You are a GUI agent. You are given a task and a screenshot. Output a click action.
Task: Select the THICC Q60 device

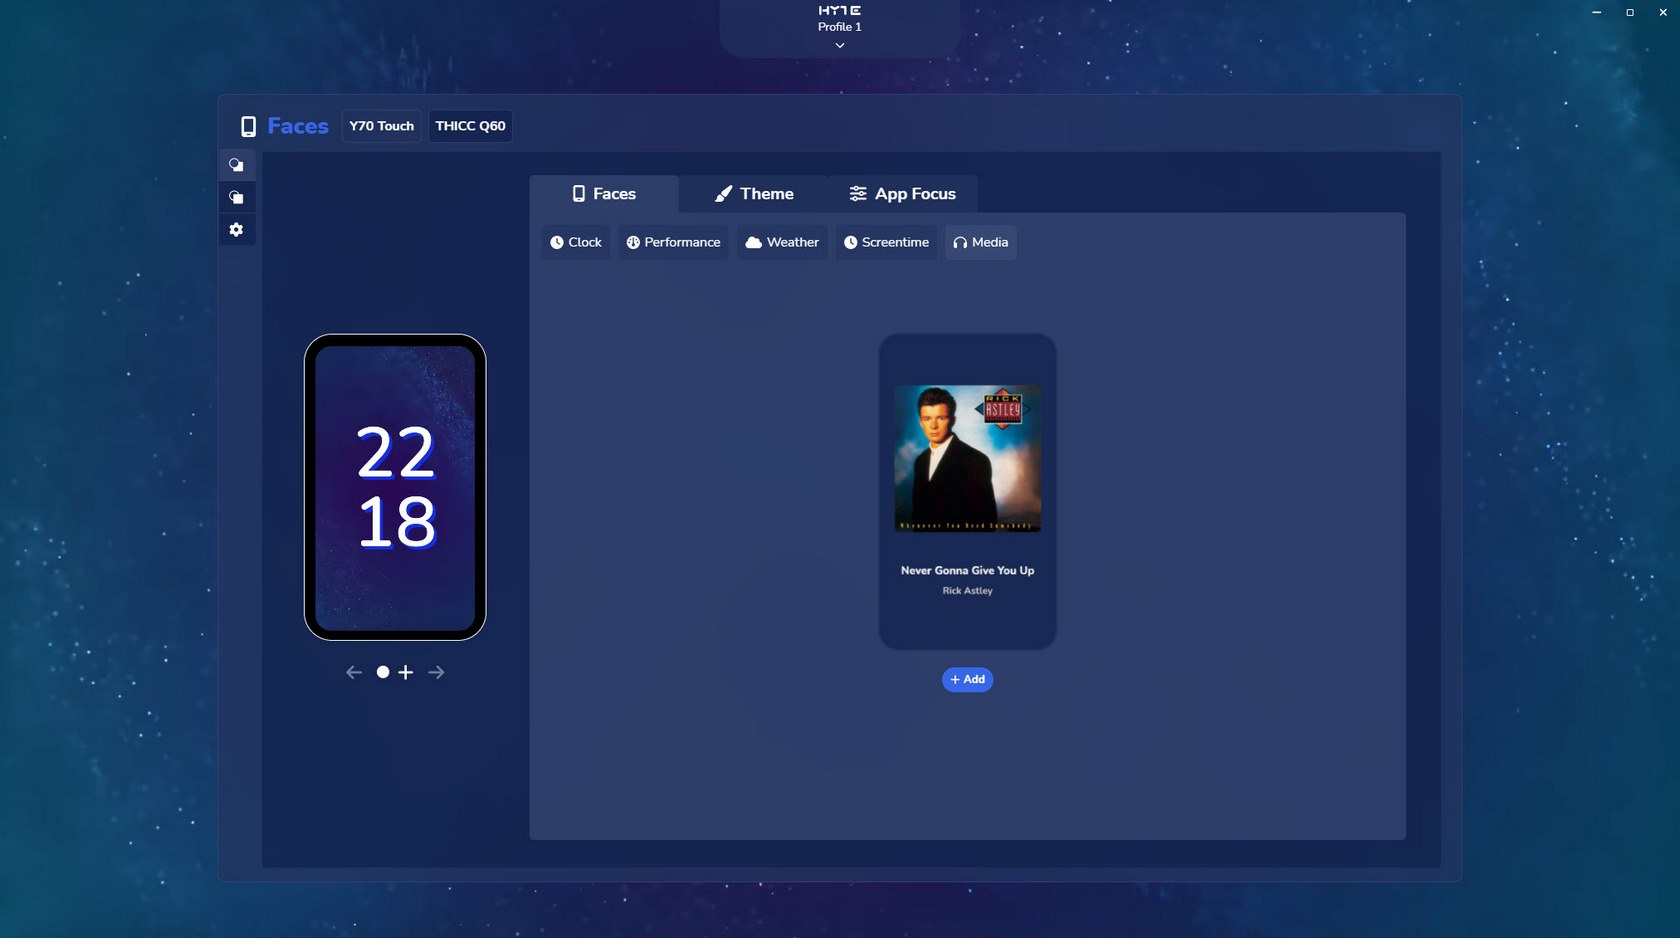tap(470, 126)
